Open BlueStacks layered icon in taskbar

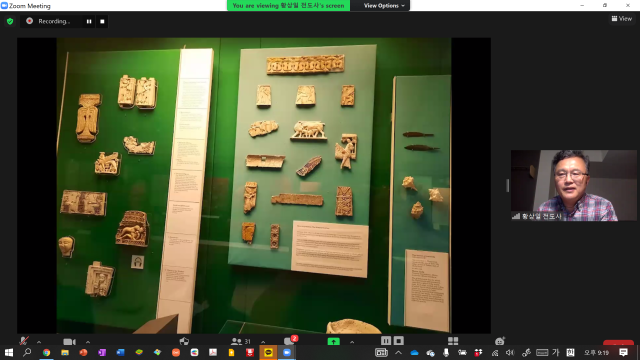coord(139,352)
